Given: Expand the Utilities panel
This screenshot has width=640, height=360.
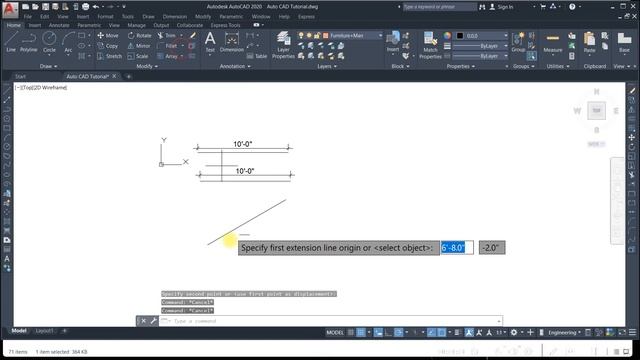Looking at the screenshot, I should point(558,66).
